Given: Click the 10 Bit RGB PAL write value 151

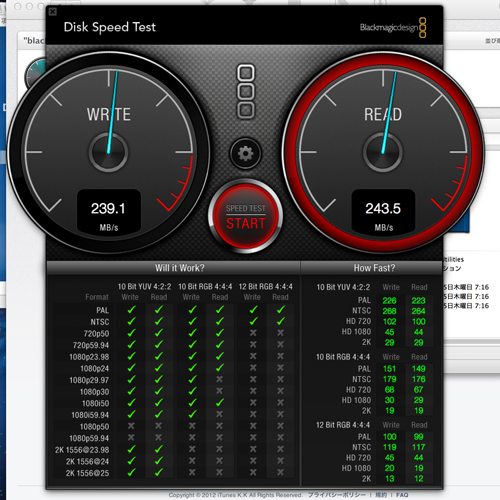Looking at the screenshot, I should coord(389,369).
